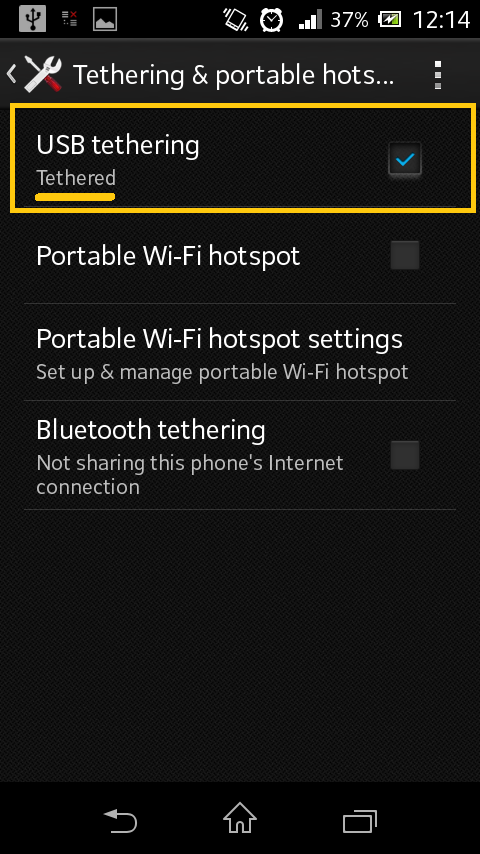The height and width of the screenshot is (854, 480).
Task: Tap the battery charging icon
Action: (390, 20)
